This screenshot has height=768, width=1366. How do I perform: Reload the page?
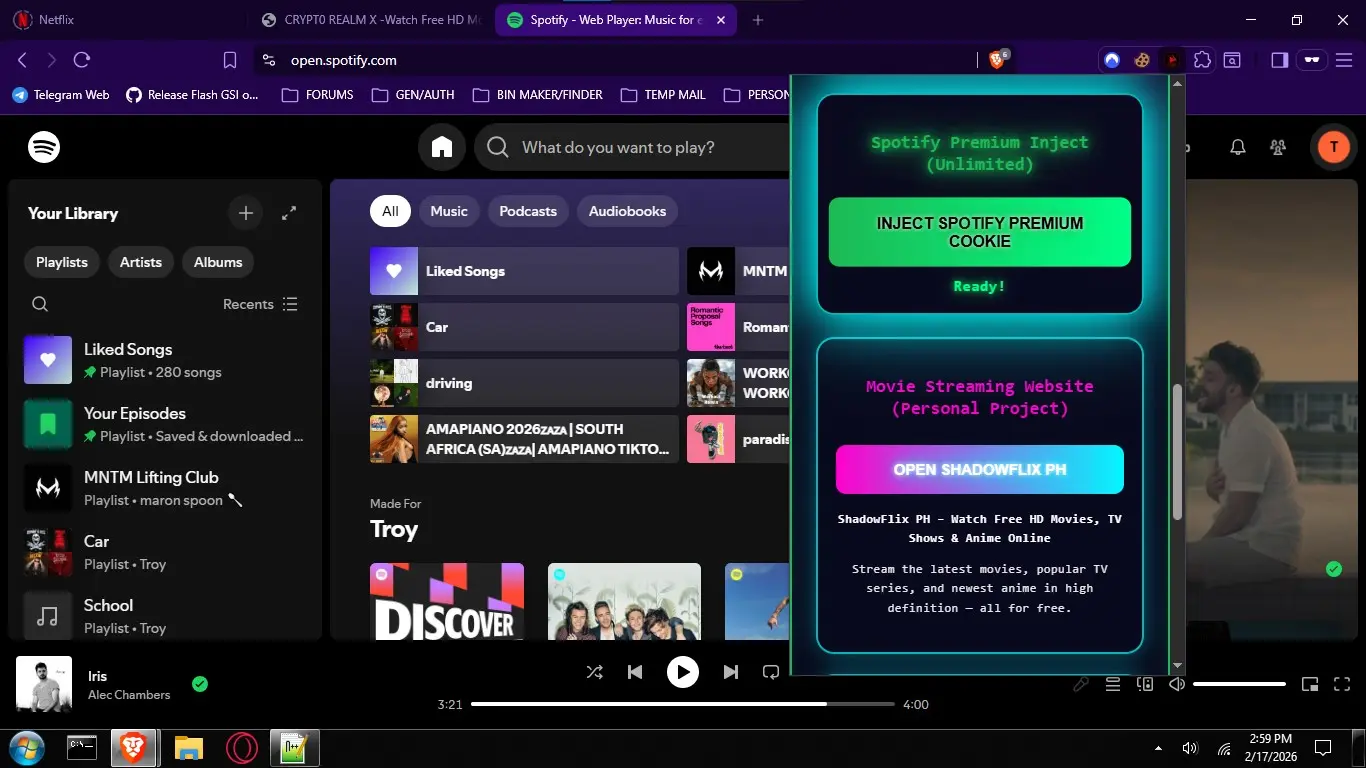point(82,60)
